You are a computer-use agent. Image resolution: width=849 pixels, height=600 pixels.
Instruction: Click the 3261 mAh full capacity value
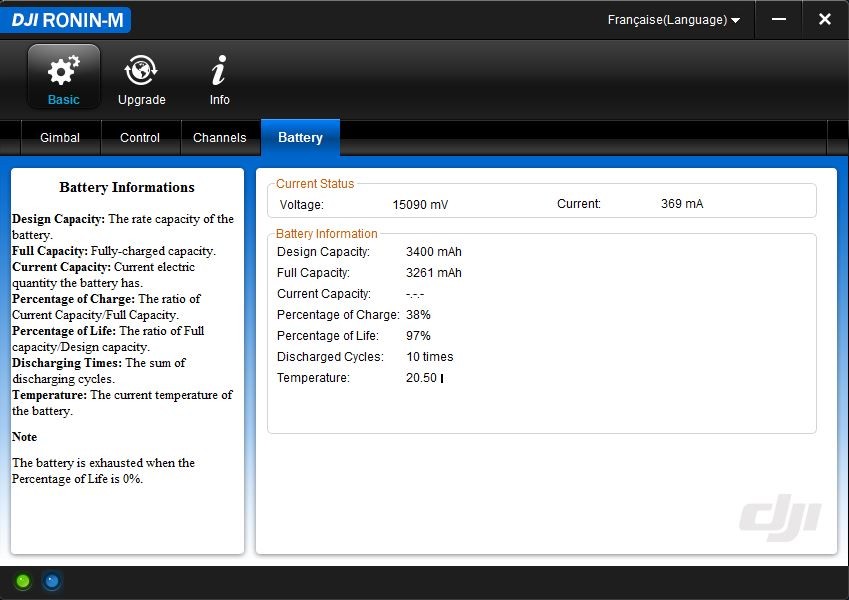pos(434,273)
